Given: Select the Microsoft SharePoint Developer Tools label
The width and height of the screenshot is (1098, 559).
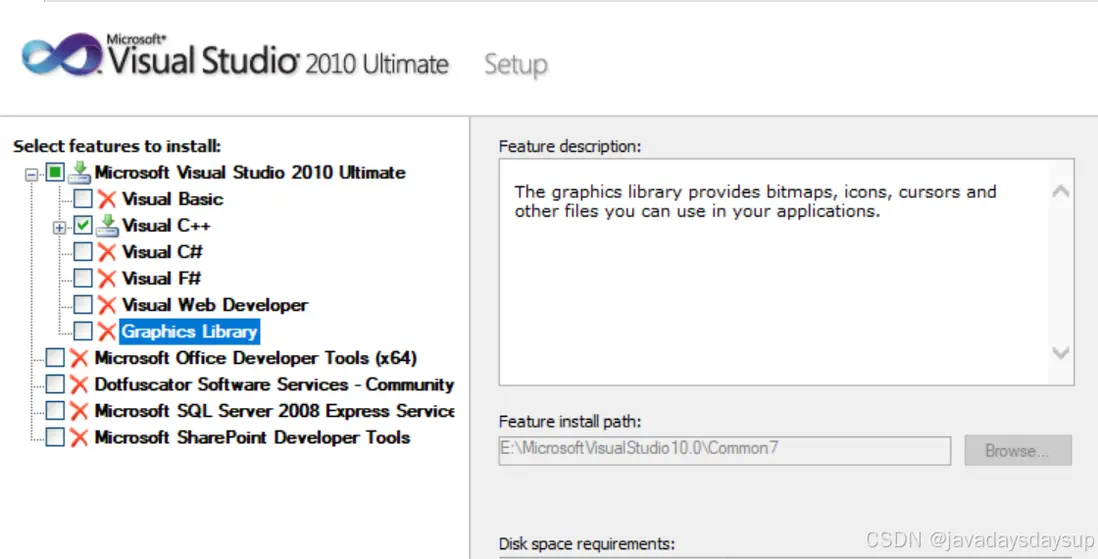Looking at the screenshot, I should click(x=252, y=438).
